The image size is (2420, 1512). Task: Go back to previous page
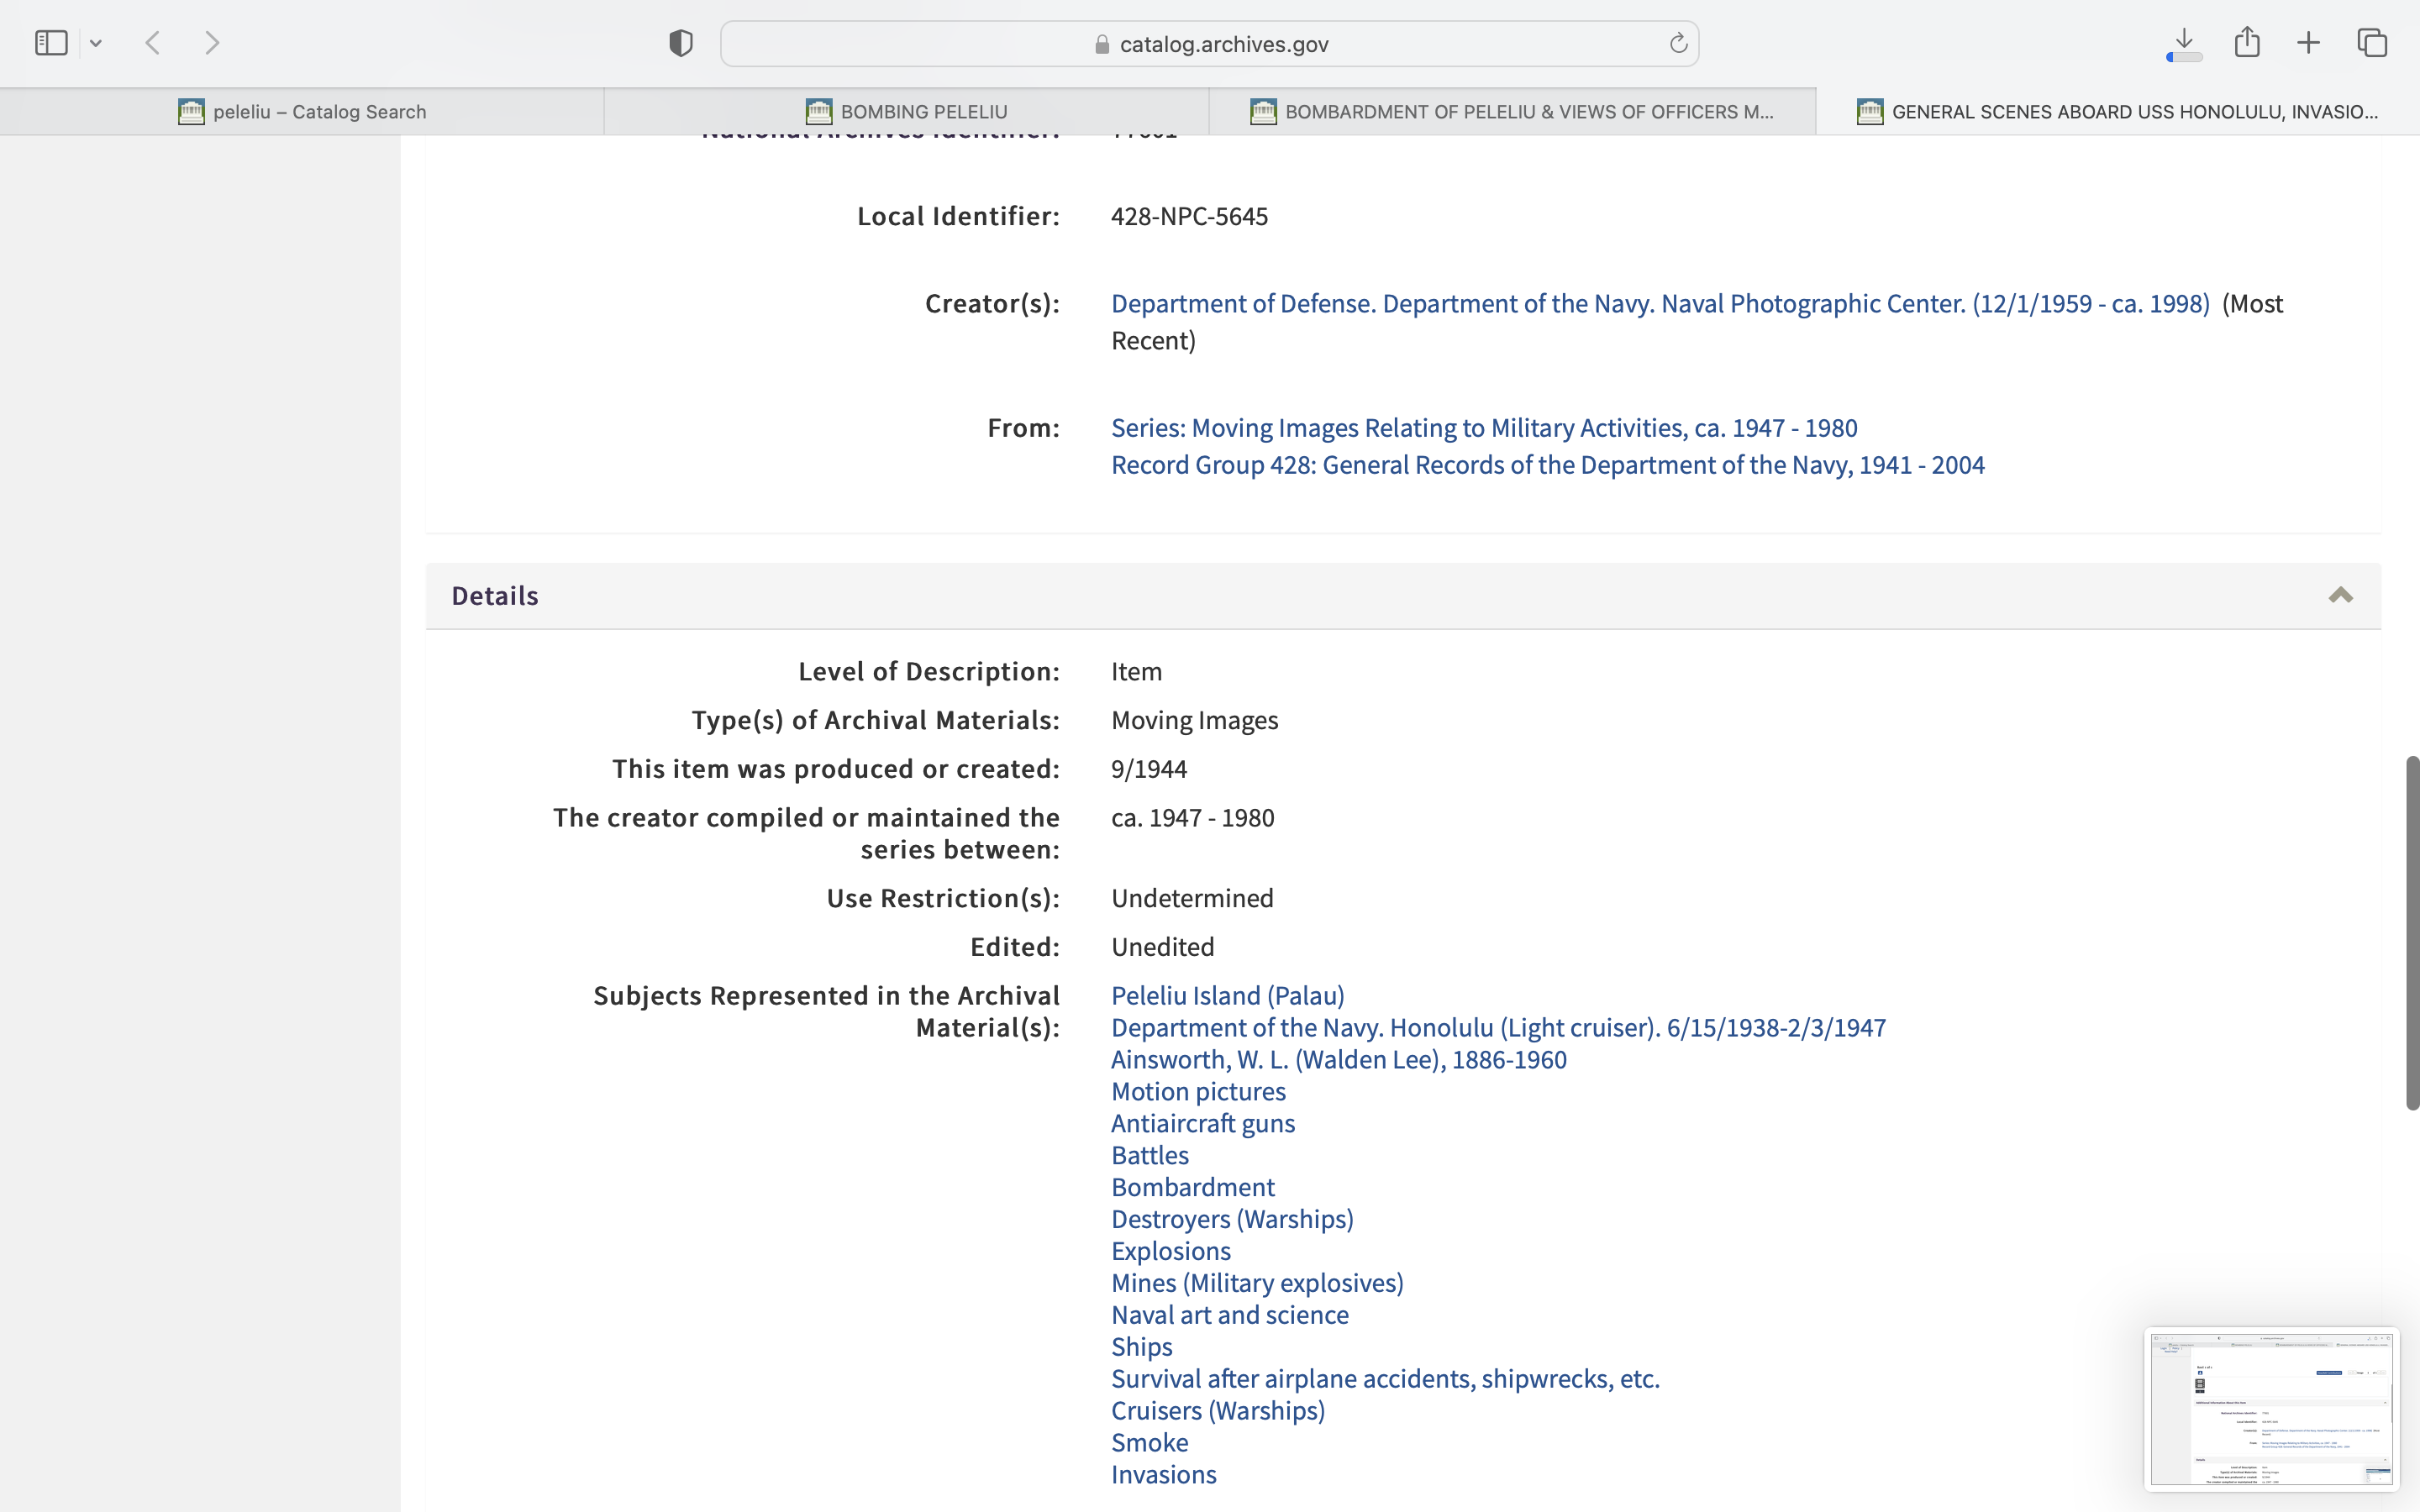tap(153, 43)
